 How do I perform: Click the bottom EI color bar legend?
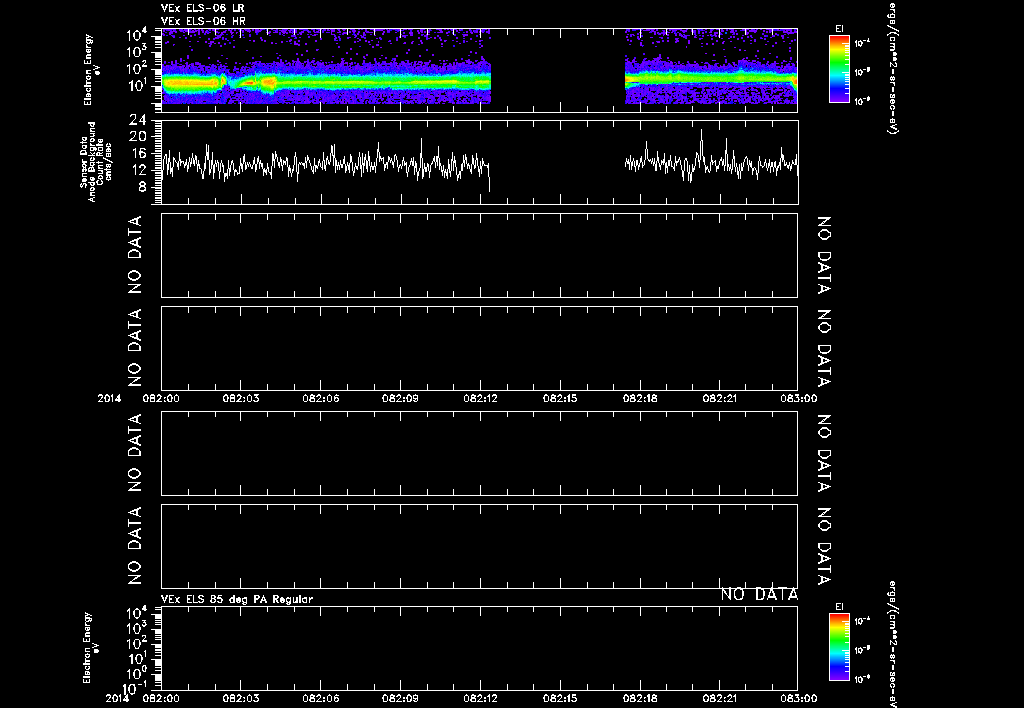[839, 647]
